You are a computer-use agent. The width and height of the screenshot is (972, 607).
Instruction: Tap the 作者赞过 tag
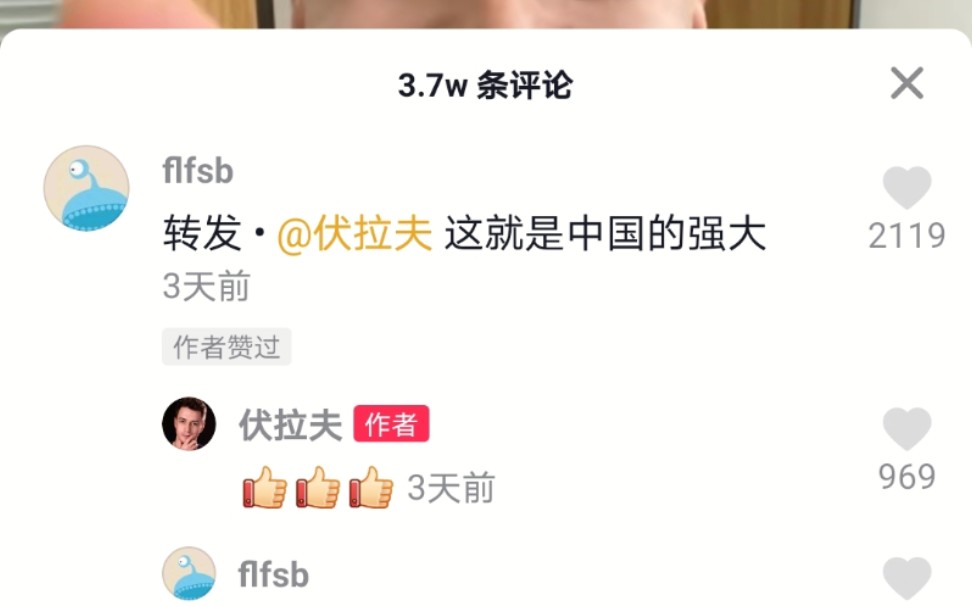point(226,347)
